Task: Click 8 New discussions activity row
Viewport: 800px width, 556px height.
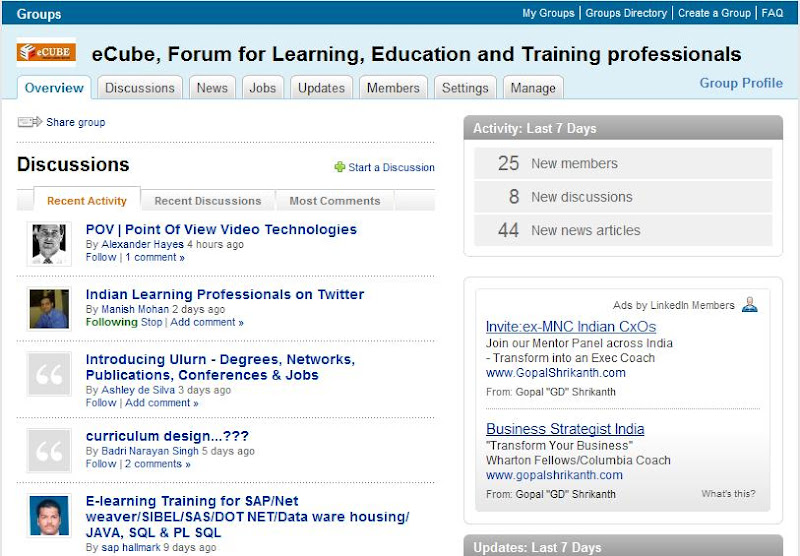Action: click(x=623, y=196)
